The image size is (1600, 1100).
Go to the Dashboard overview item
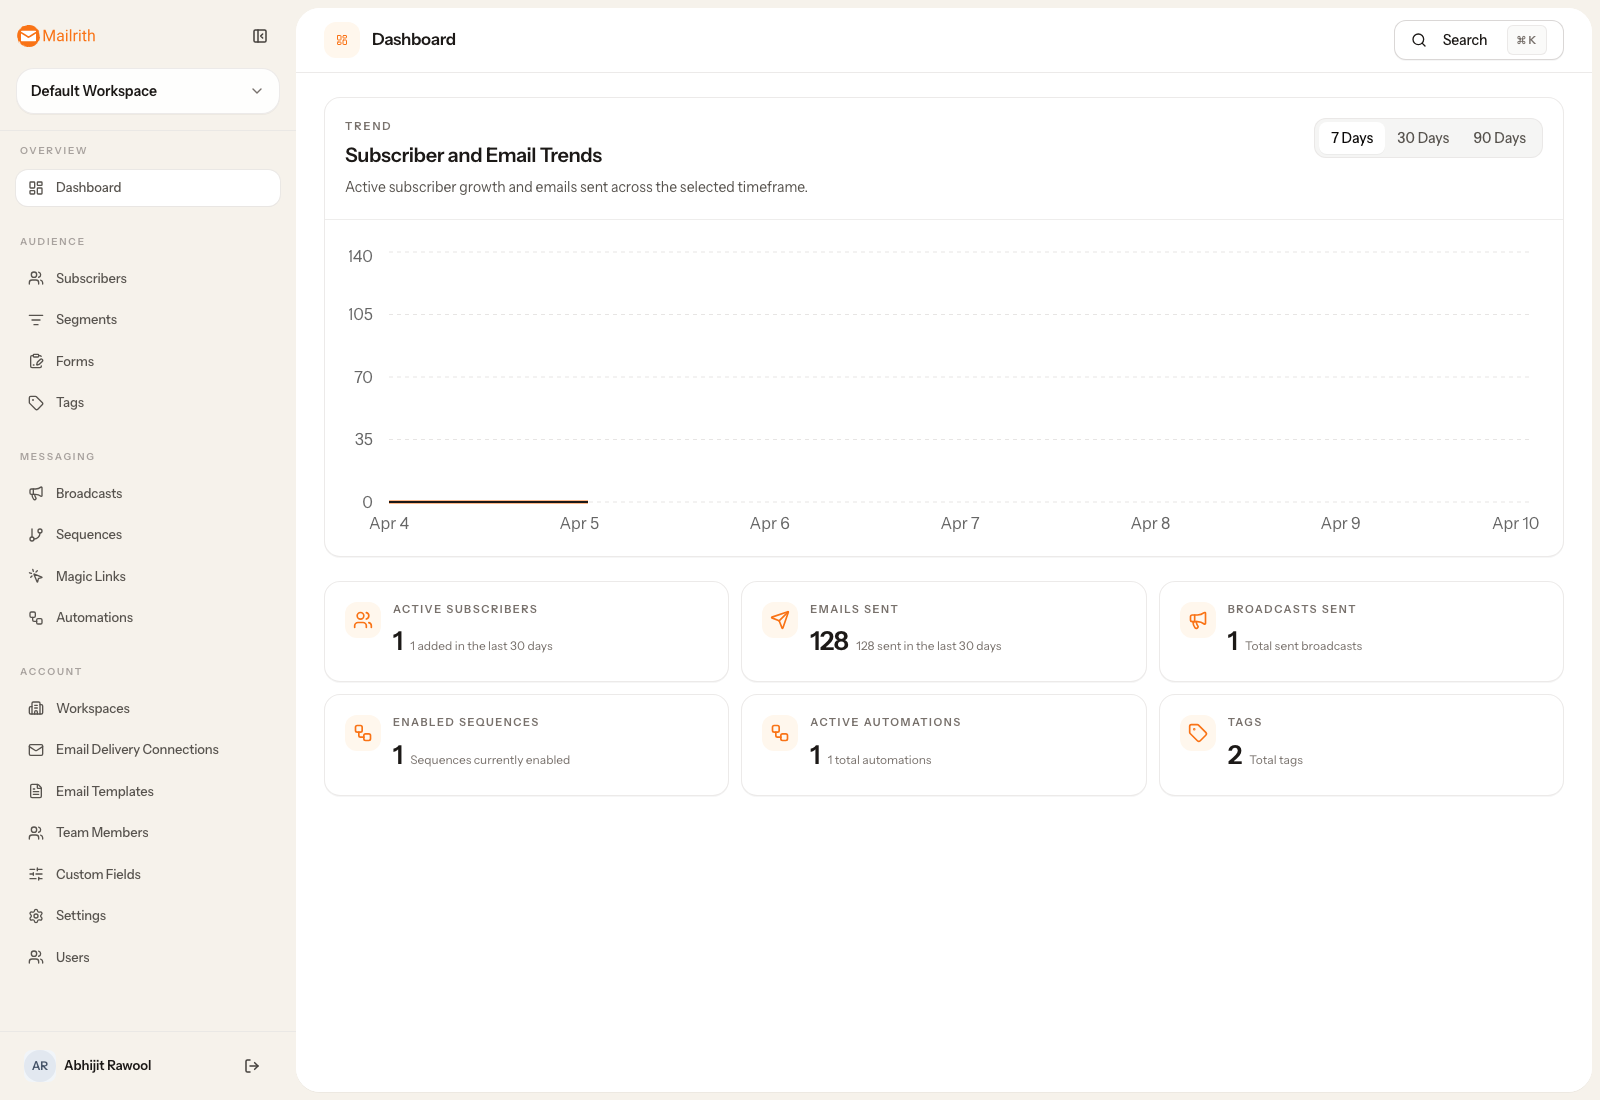(89, 187)
